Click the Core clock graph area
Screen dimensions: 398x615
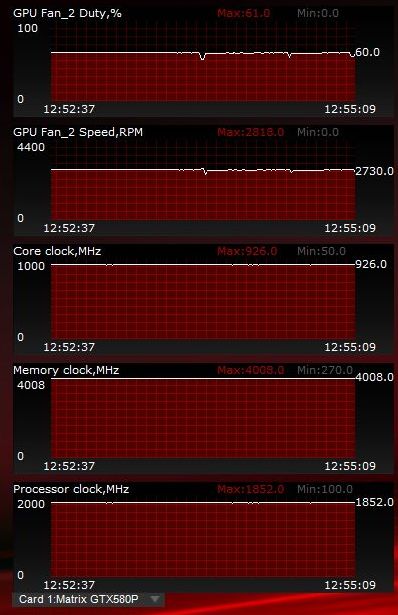[x=203, y=300]
